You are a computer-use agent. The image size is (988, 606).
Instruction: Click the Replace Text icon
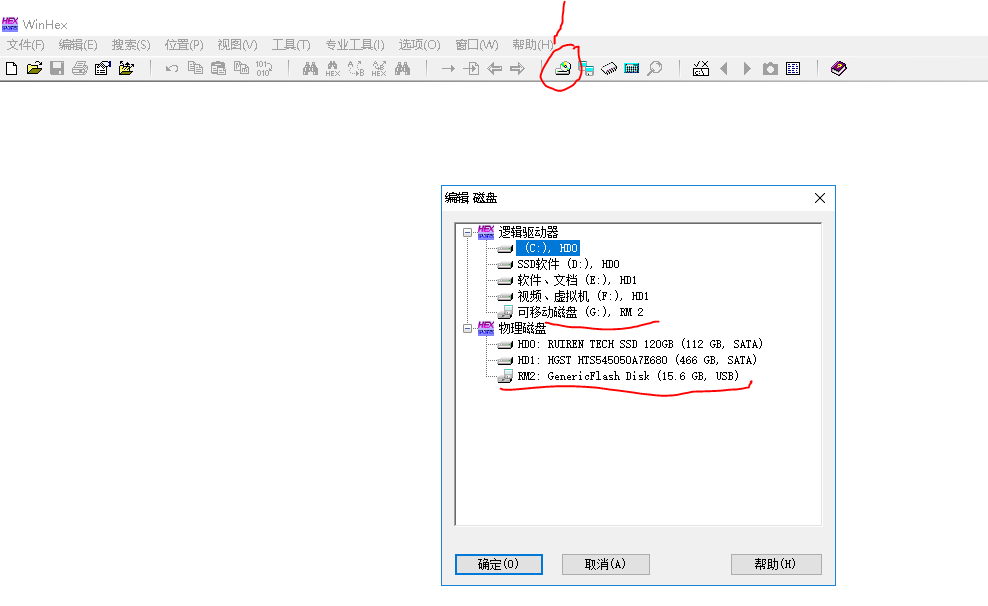[356, 69]
